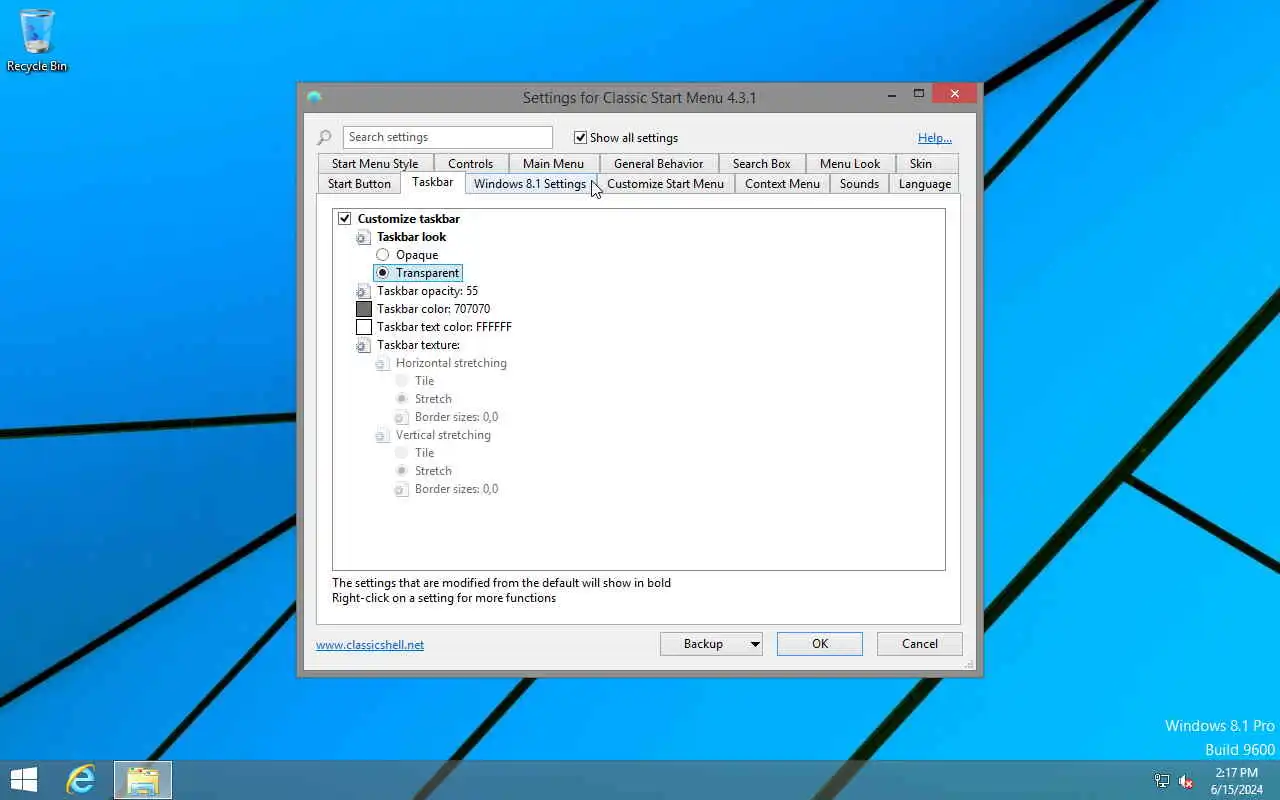This screenshot has width=1280, height=800.
Task: Select the Taskbar tab
Action: tap(432, 182)
